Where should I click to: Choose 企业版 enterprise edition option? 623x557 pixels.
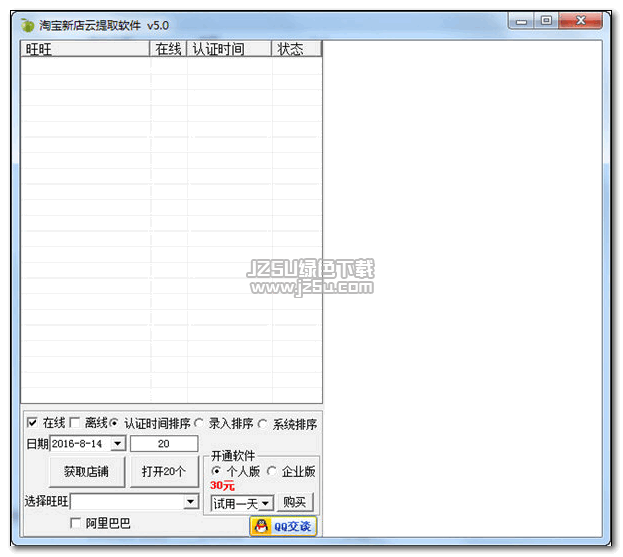272,471
